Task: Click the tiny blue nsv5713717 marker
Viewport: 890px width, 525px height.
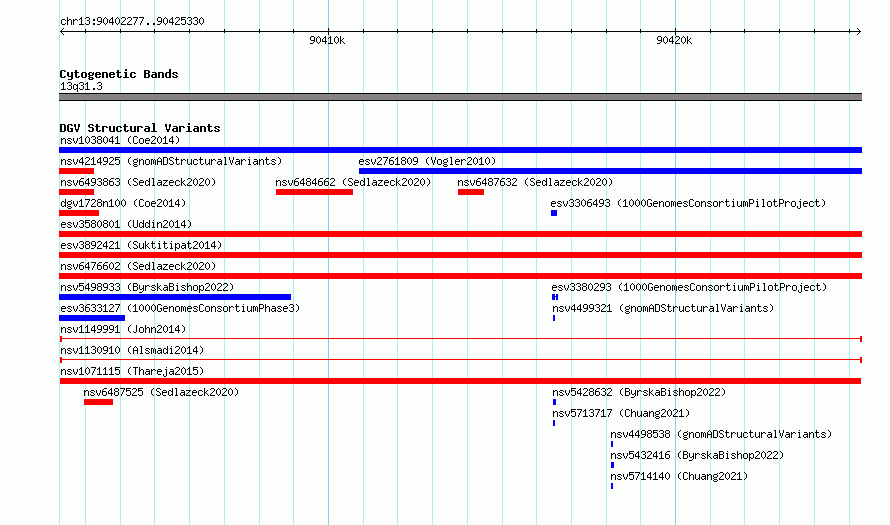Action: tap(554, 423)
